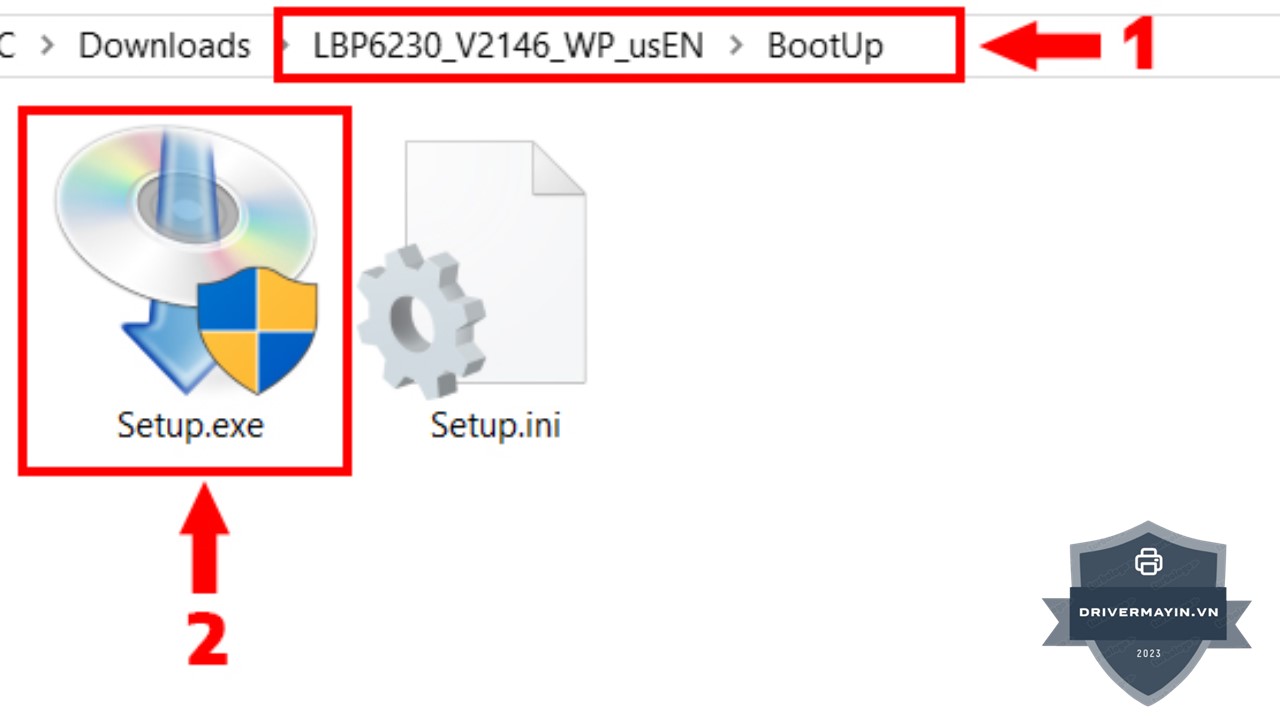
Task: Click the blue download arrow on Setup.exe
Action: pyautogui.click(x=165, y=350)
